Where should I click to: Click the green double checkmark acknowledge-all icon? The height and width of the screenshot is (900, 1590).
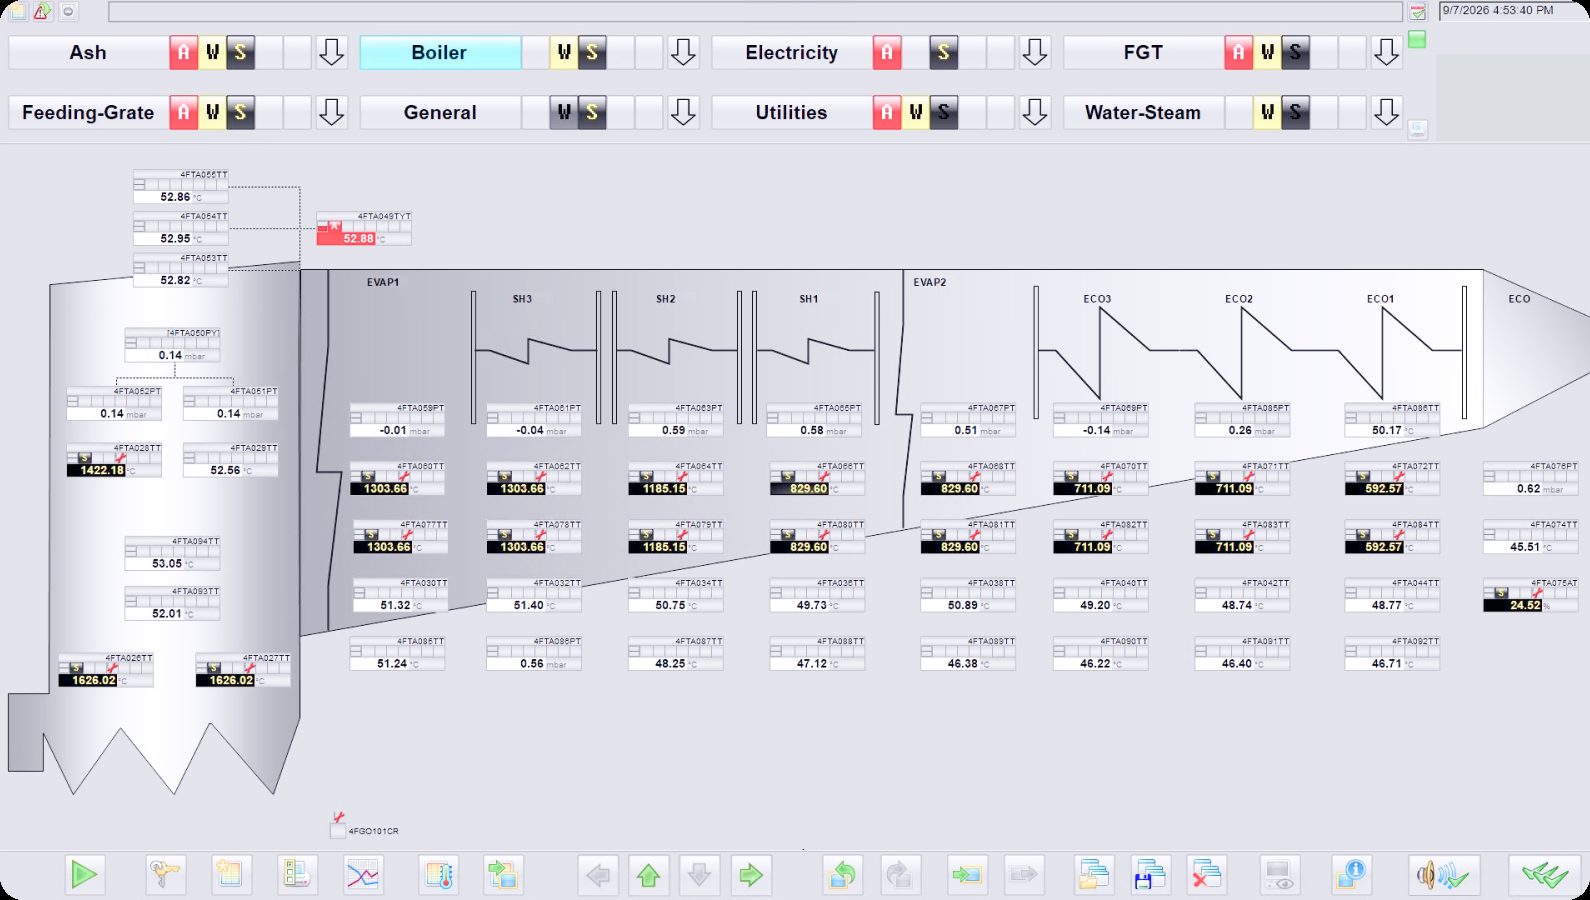click(x=1544, y=875)
